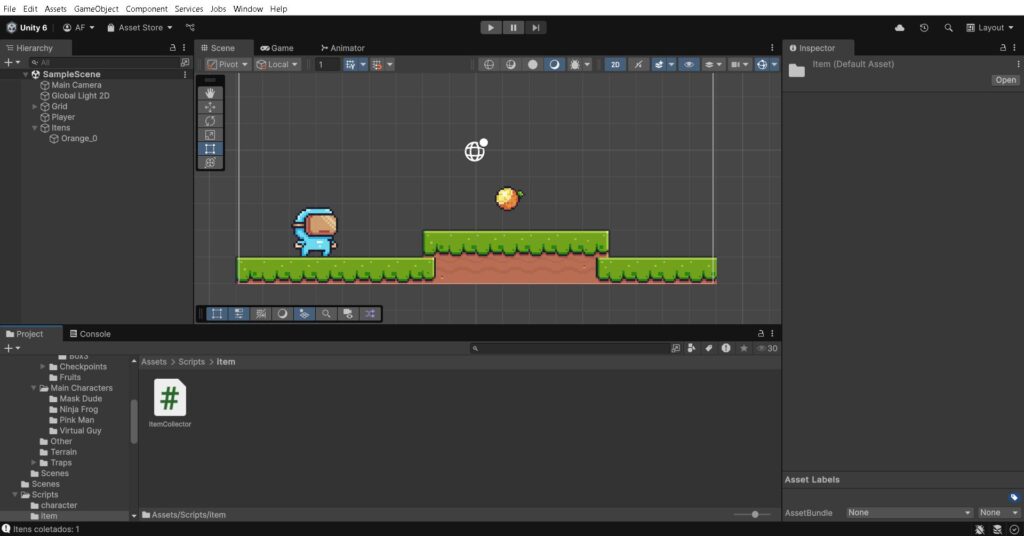
Task: Open the Asset Store dropdown
Action: coord(140,27)
